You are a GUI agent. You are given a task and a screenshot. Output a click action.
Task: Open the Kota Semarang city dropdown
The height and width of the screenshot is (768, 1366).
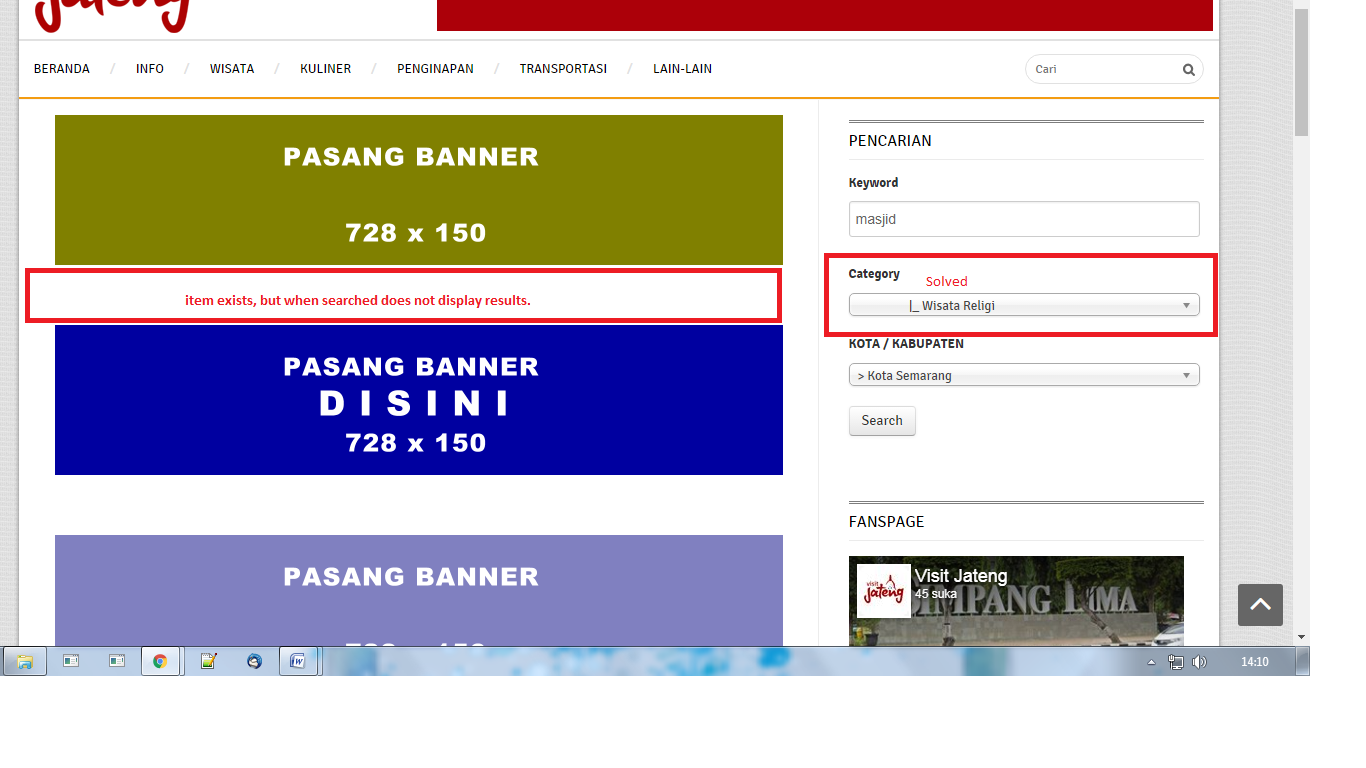(x=1023, y=375)
